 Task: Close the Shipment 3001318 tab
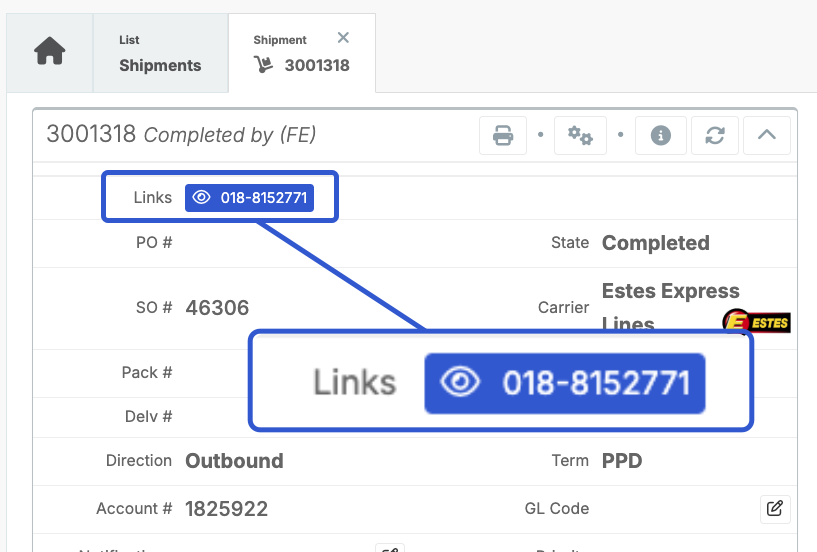pos(343,38)
